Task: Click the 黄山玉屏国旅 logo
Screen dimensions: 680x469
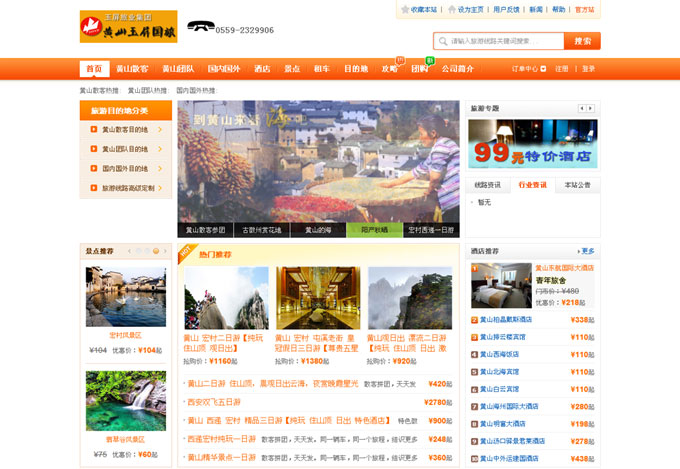Action: (128, 27)
